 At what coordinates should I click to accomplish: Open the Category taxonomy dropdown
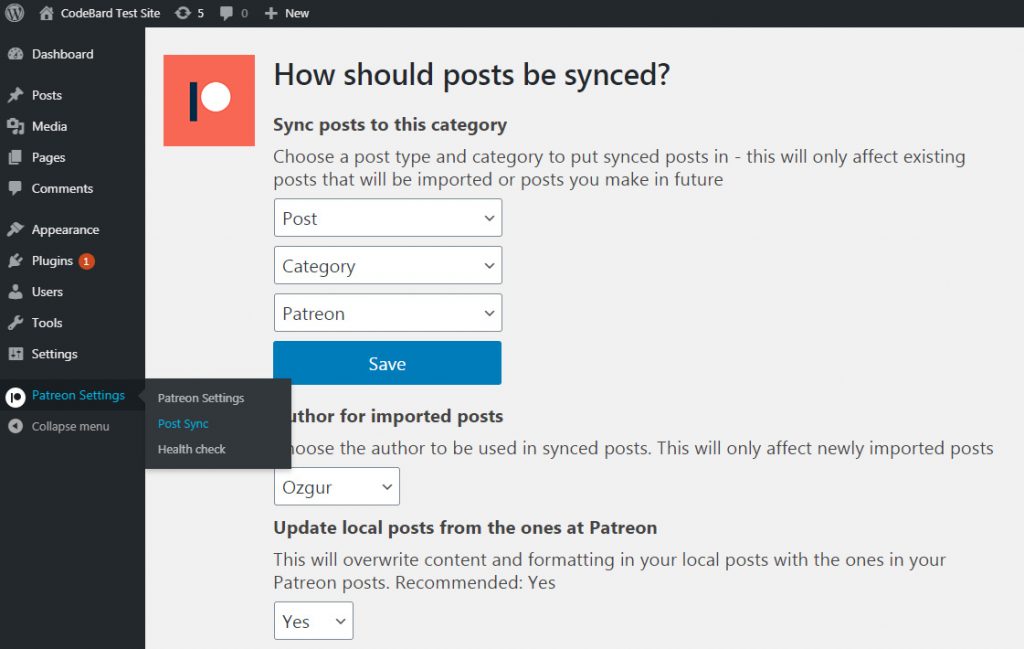(388, 265)
